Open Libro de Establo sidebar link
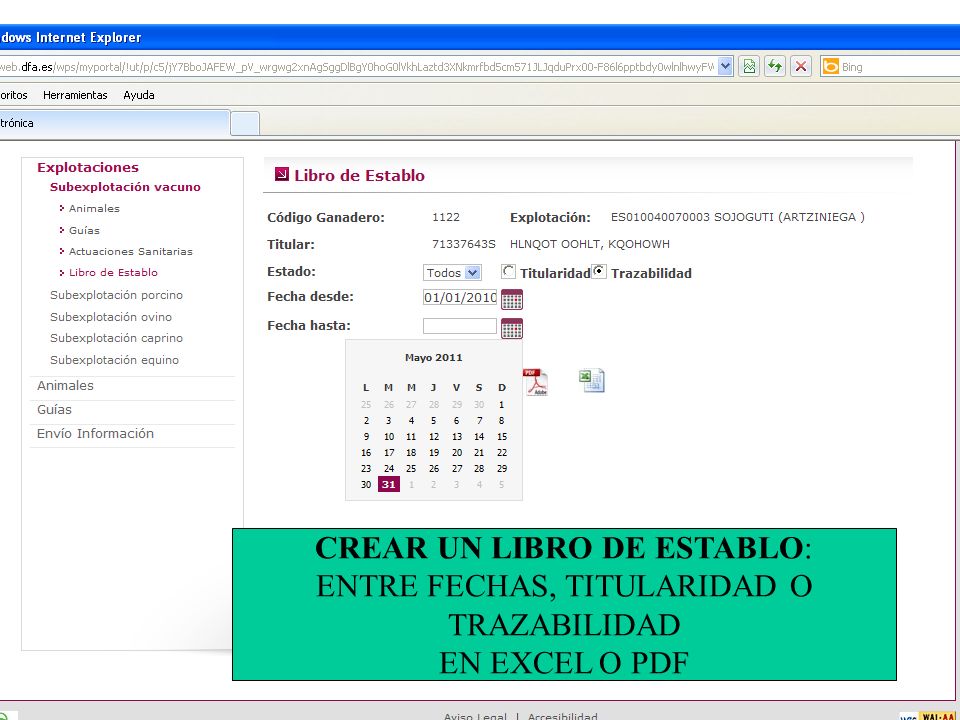 [x=113, y=272]
